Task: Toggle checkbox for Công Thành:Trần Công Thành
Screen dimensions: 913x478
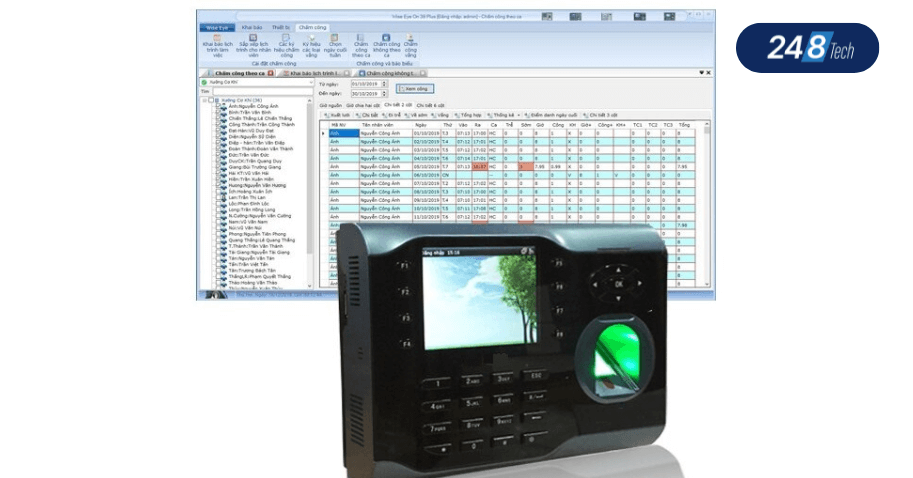Action: (x=220, y=125)
